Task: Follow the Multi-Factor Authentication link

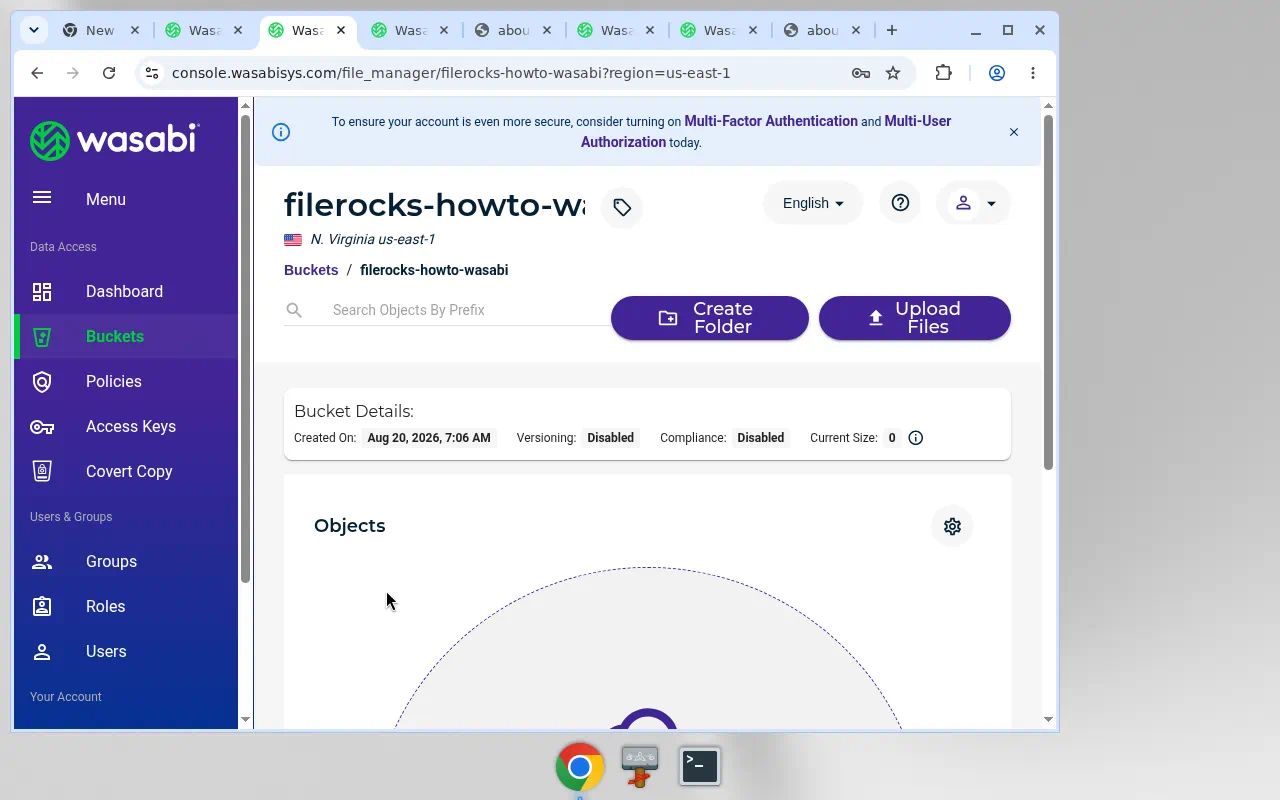Action: pos(771,121)
